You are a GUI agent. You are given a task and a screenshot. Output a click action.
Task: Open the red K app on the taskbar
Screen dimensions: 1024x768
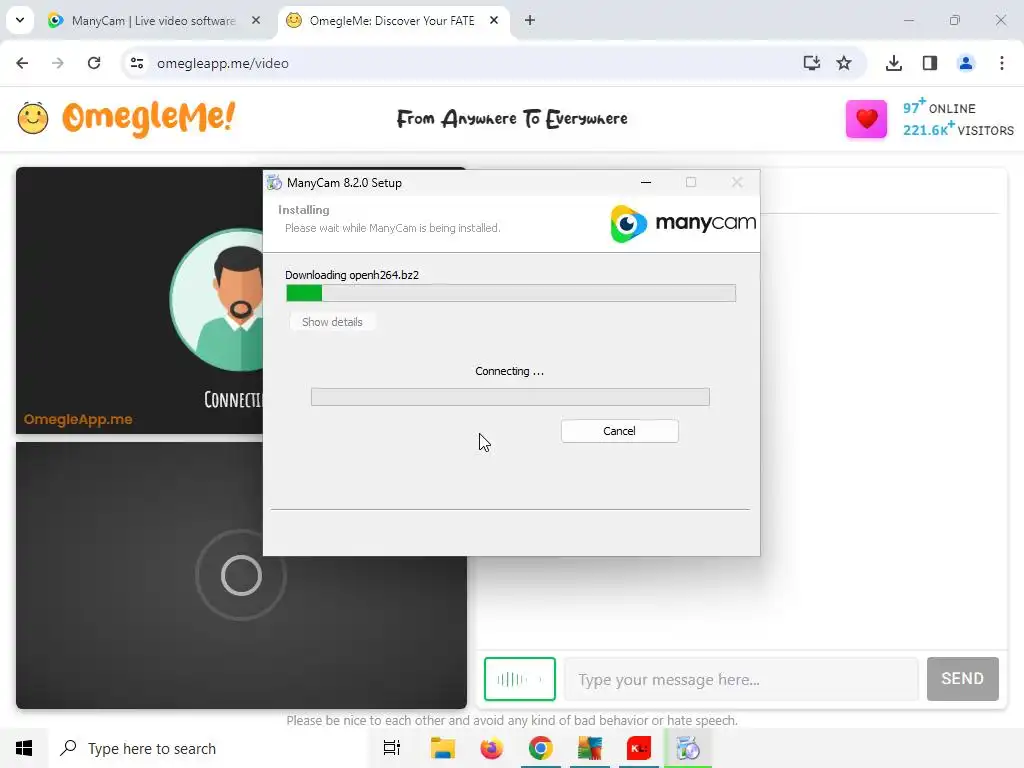[639, 748]
